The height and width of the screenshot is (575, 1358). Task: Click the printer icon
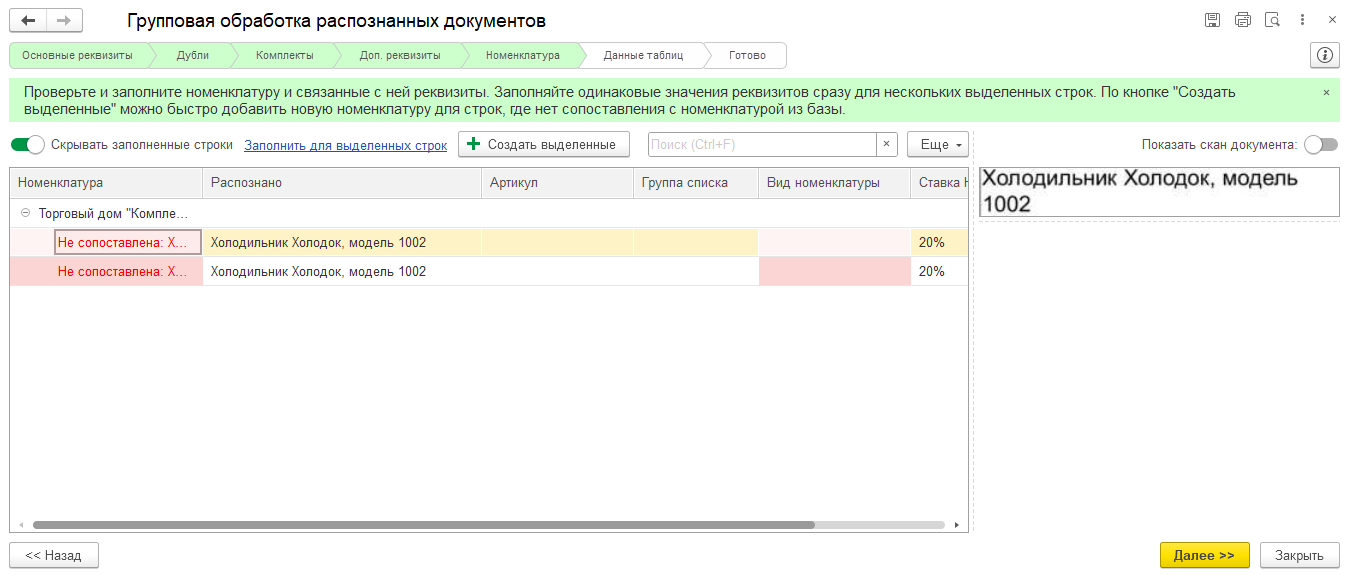point(1243,20)
